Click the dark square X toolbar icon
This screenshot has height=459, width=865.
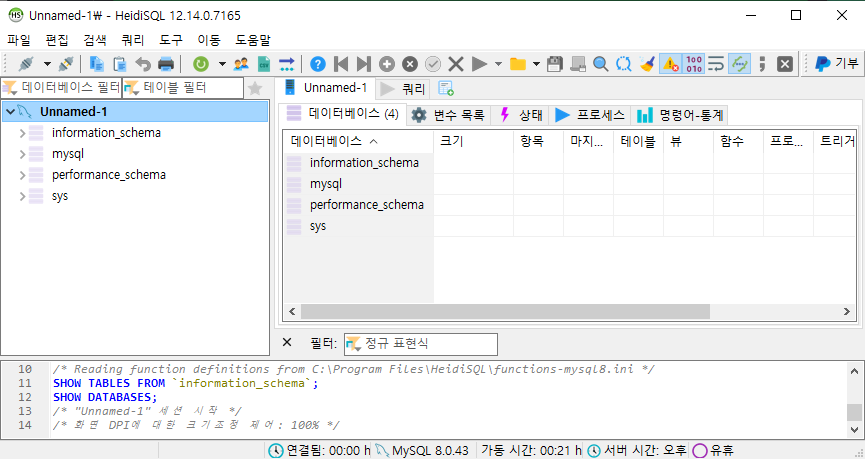pos(785,64)
